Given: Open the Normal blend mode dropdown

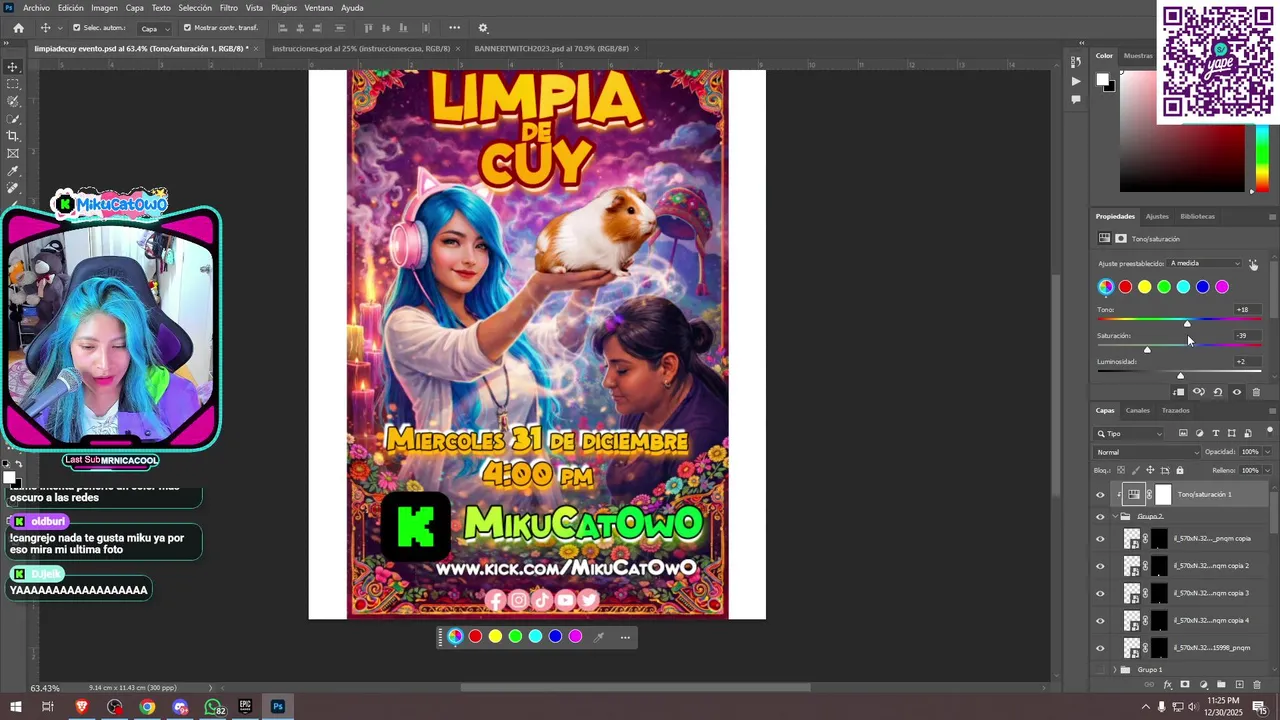Looking at the screenshot, I should point(1148,452).
